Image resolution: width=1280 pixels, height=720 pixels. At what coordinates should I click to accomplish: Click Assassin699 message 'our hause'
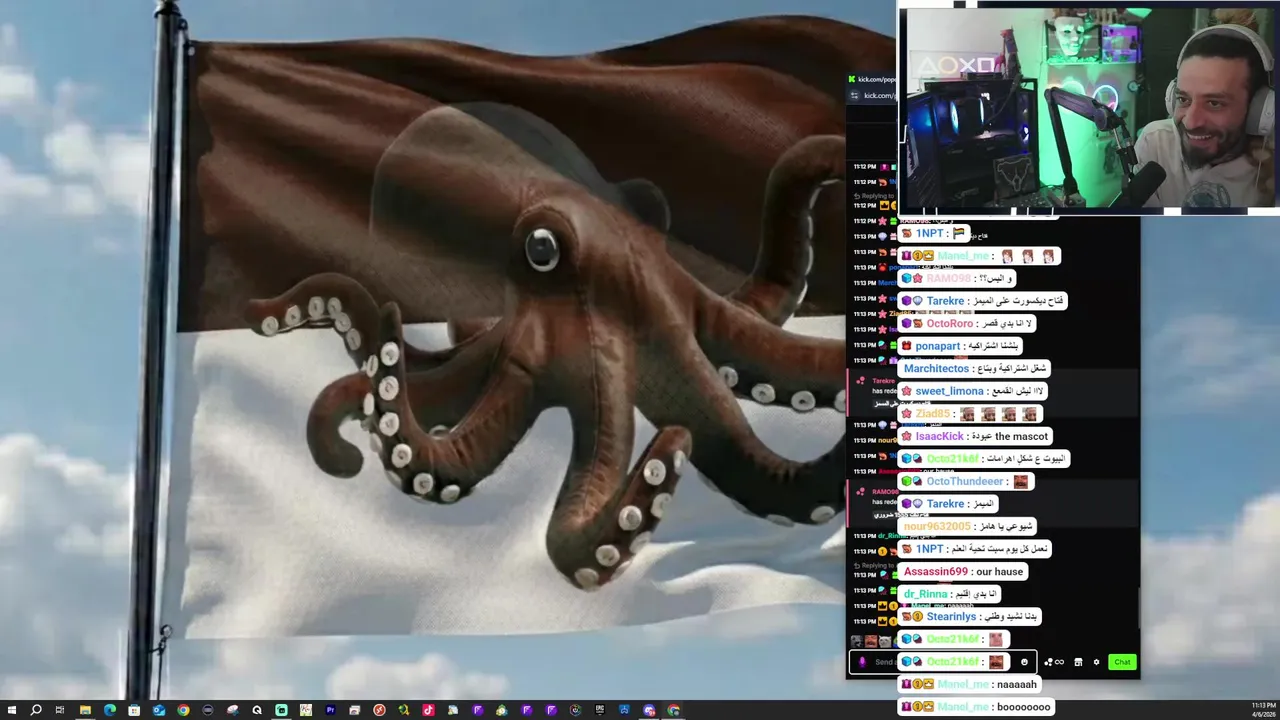click(x=963, y=571)
